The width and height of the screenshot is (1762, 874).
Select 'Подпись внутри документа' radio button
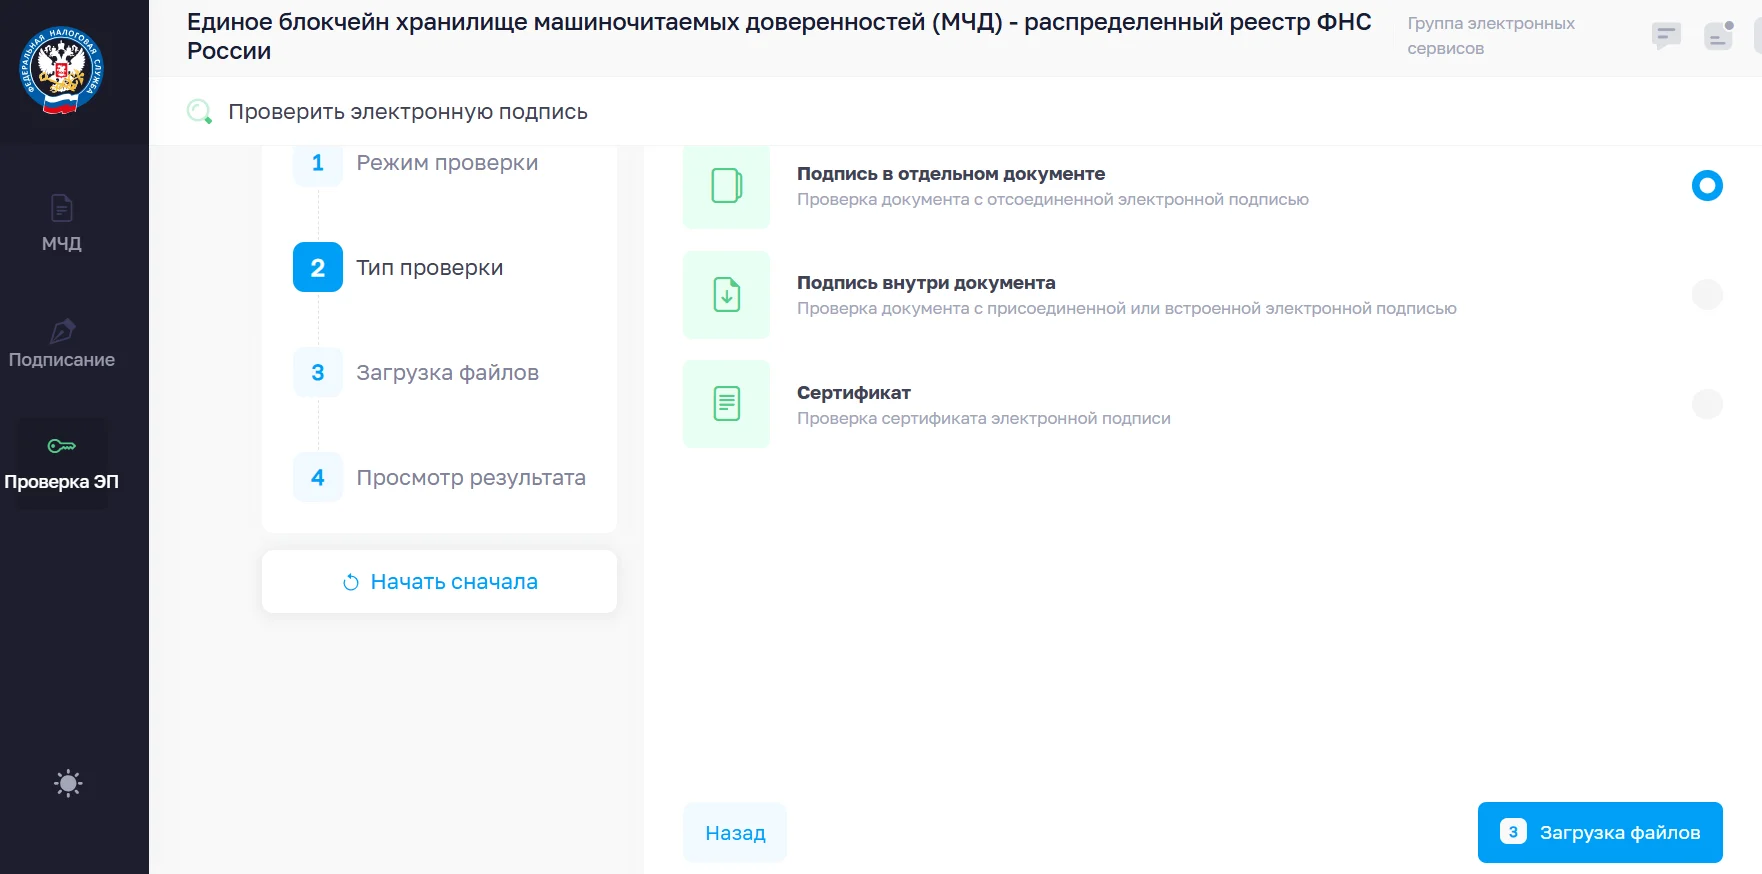click(1706, 295)
